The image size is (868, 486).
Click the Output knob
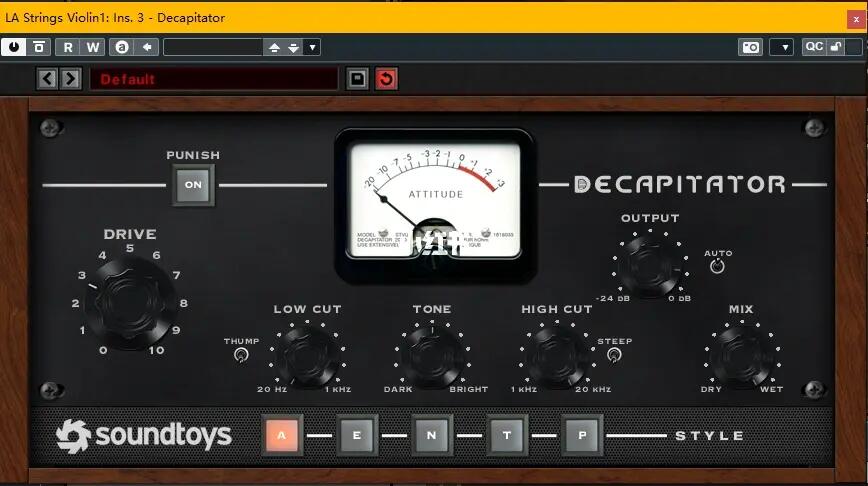click(650, 266)
